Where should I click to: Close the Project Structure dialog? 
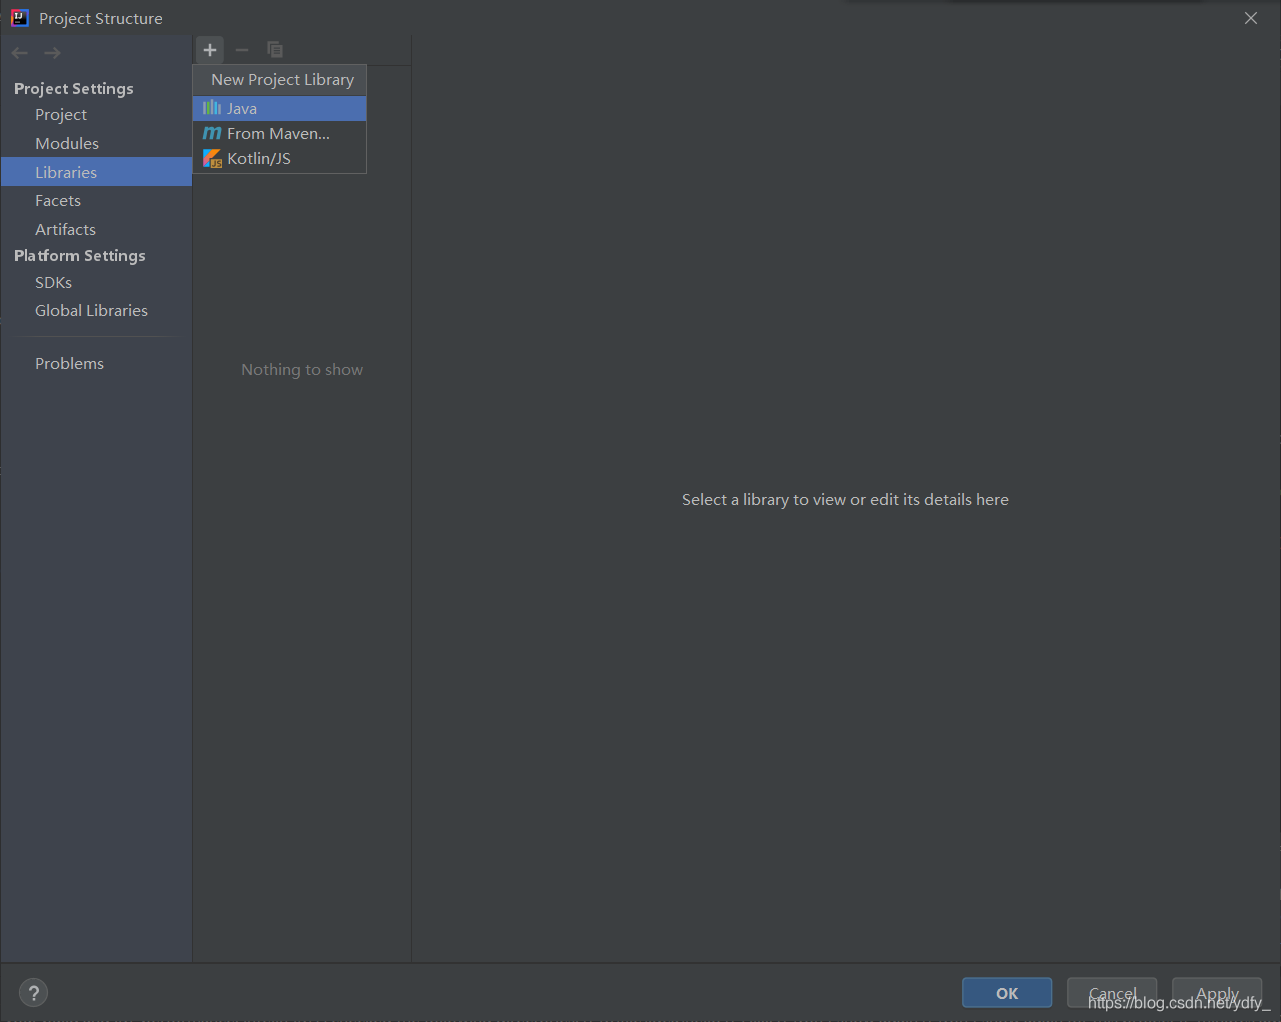(1251, 18)
